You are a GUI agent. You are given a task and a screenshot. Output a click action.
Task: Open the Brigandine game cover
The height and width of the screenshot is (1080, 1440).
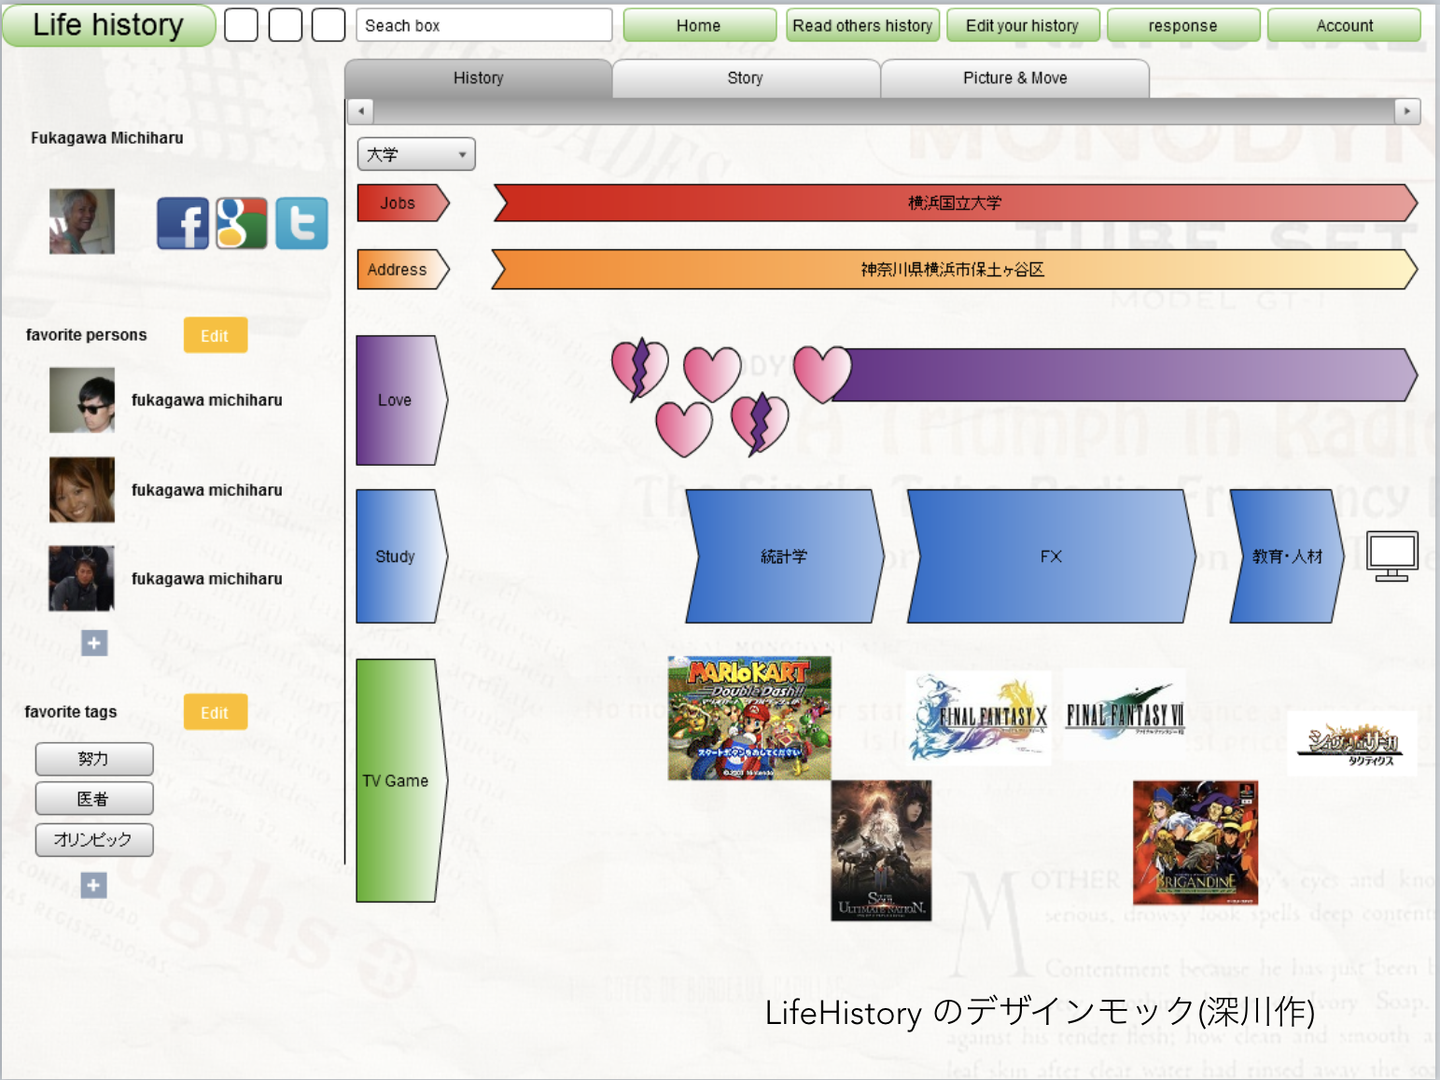1195,842
